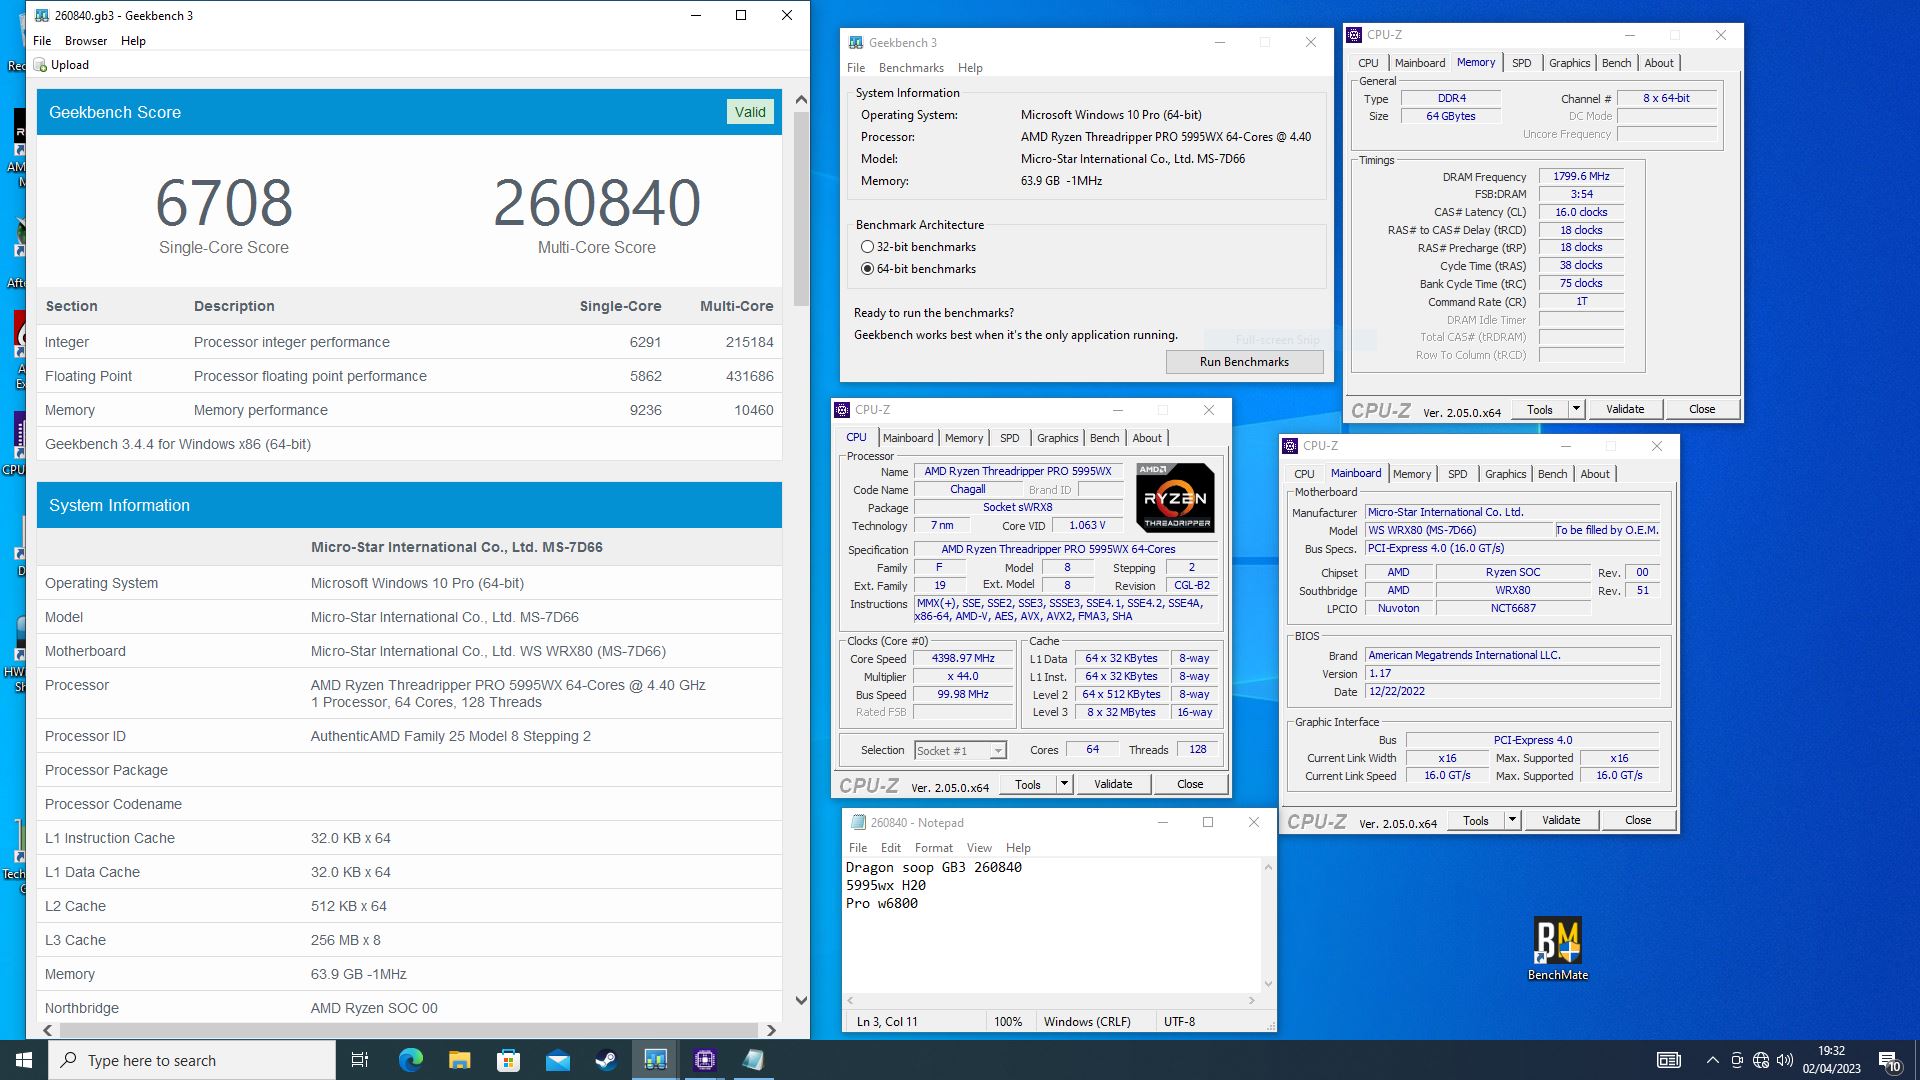
Task: Open File Explorer from the taskbar
Action: click(x=459, y=1060)
